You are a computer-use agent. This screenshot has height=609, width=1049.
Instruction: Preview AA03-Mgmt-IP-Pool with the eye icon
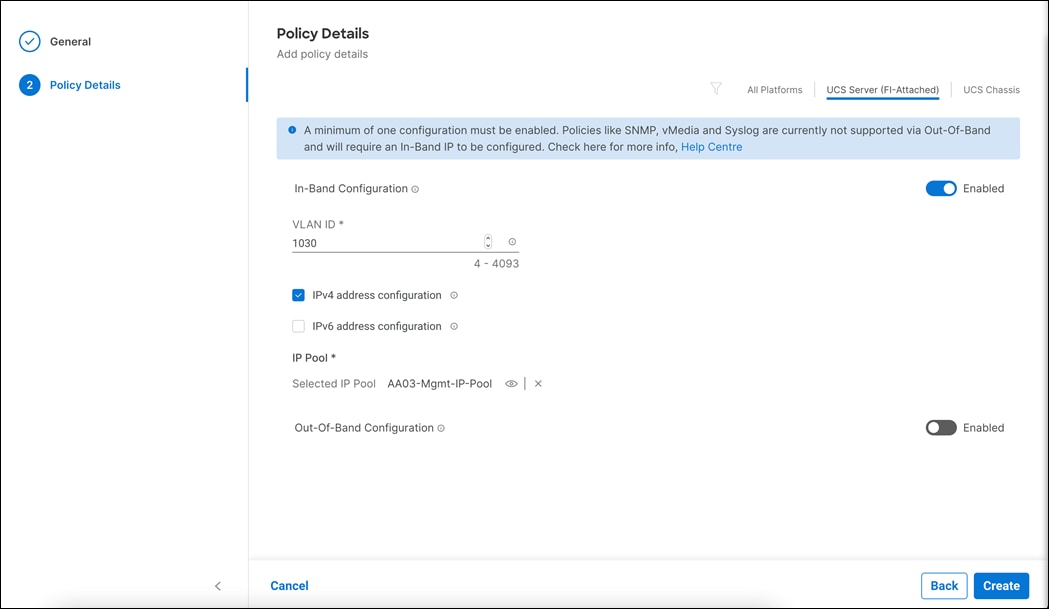[x=511, y=383]
